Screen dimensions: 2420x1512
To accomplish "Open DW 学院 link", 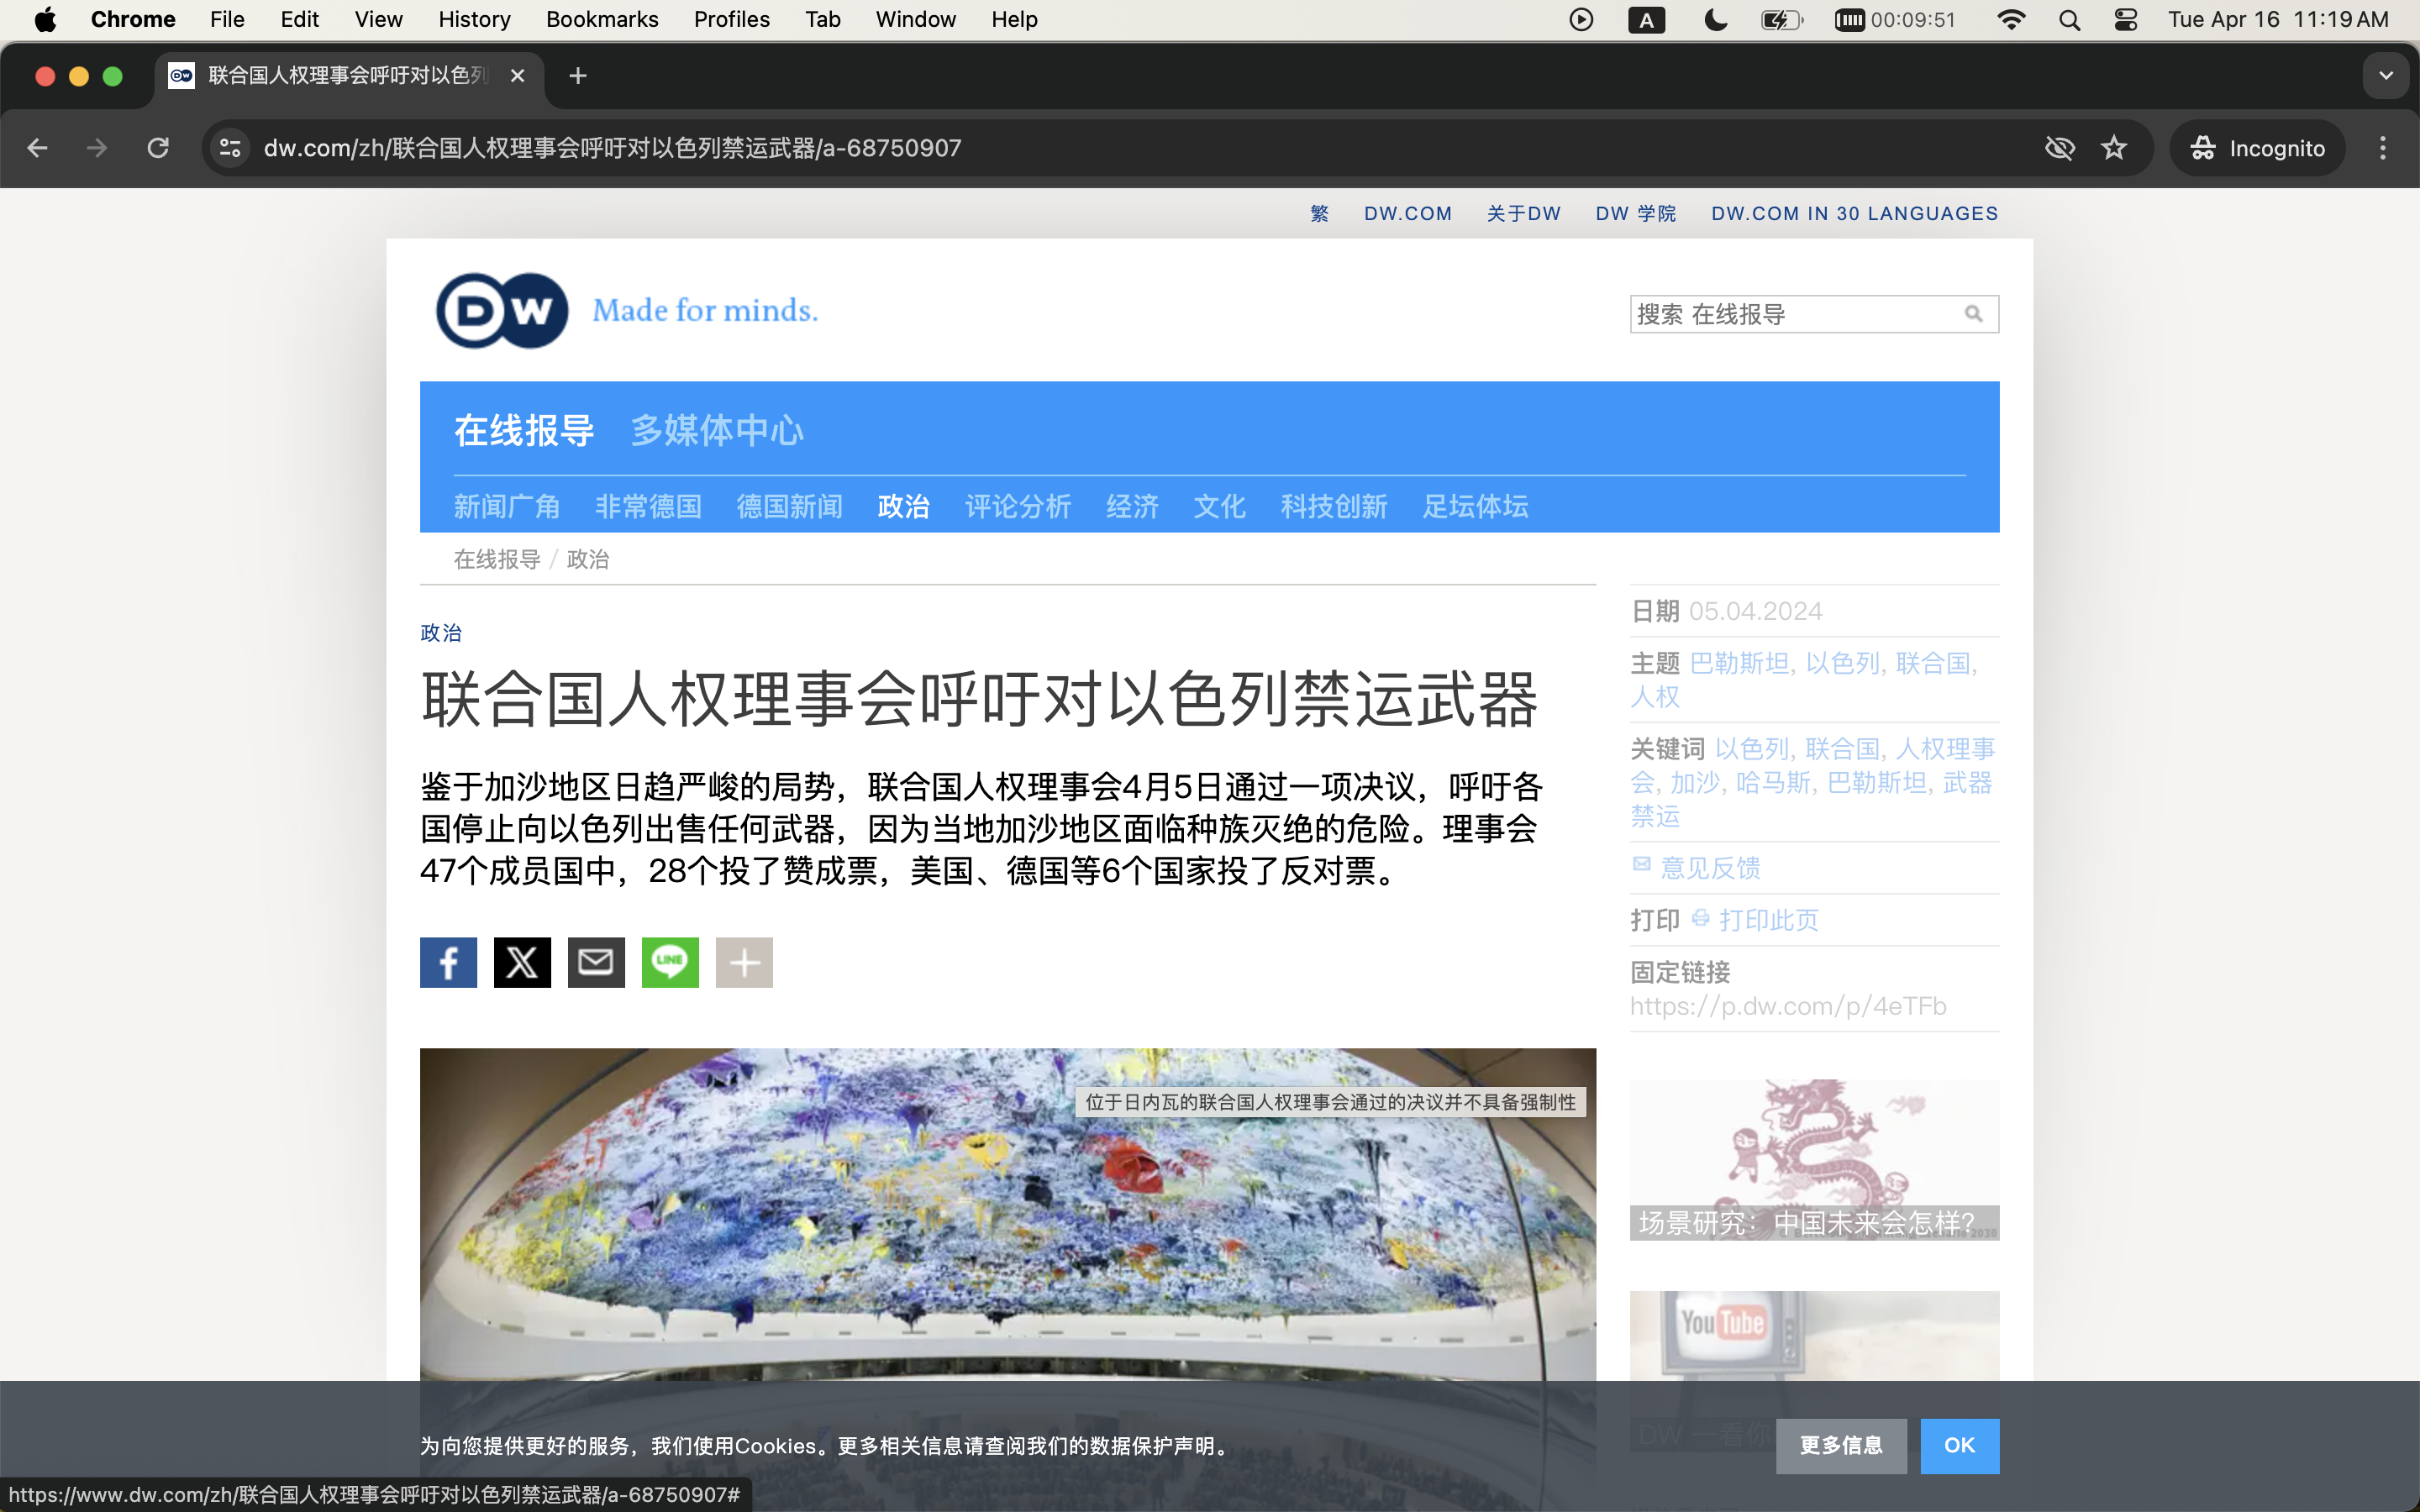I will (1635, 213).
